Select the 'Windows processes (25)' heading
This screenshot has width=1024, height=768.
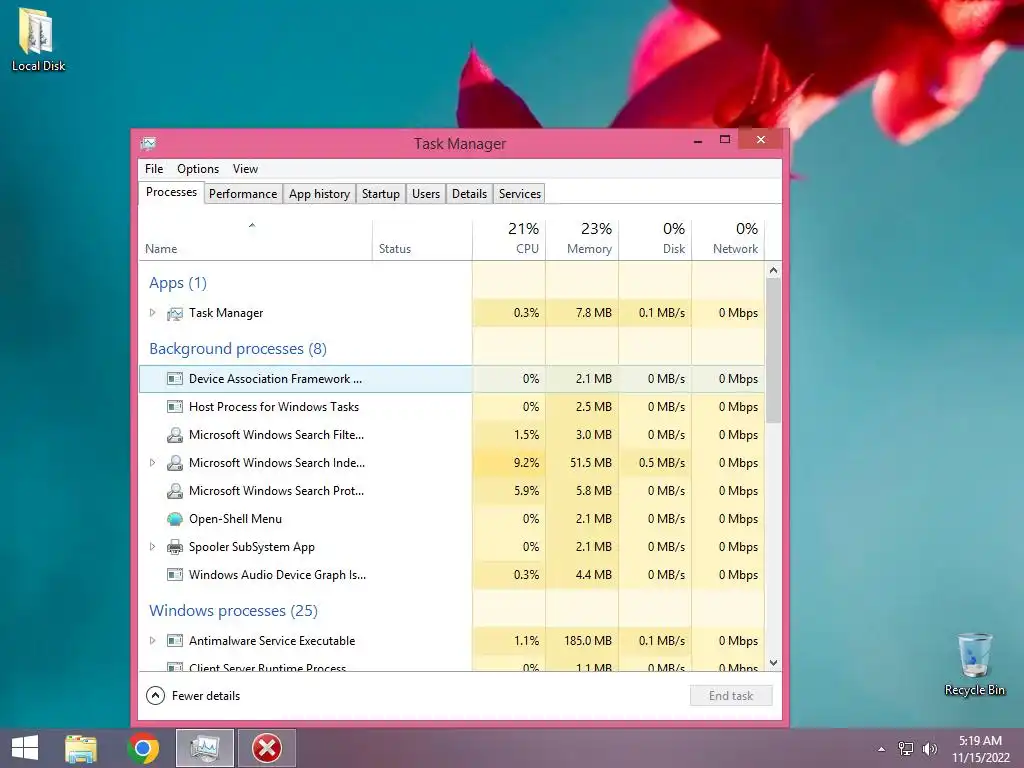233,611
